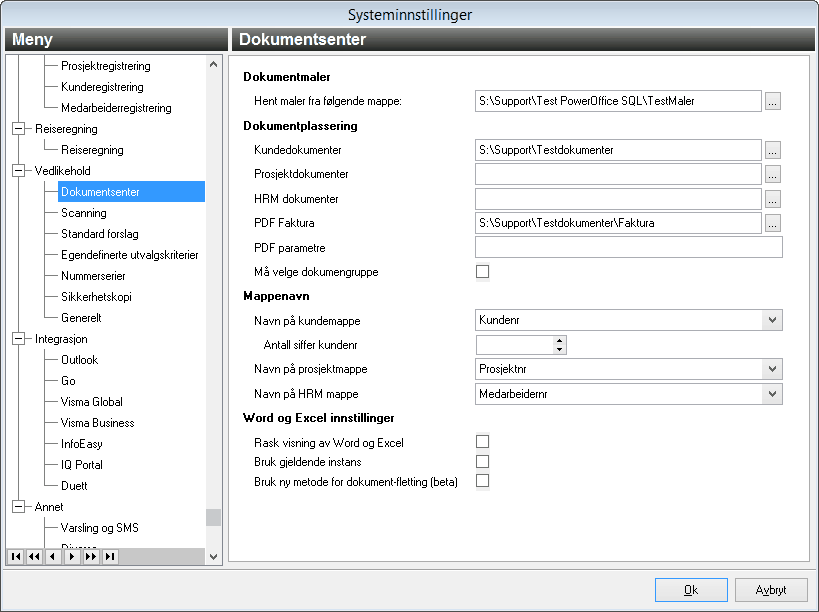Collapse the Reiseregning tree group
The image size is (819, 612).
[18, 128]
